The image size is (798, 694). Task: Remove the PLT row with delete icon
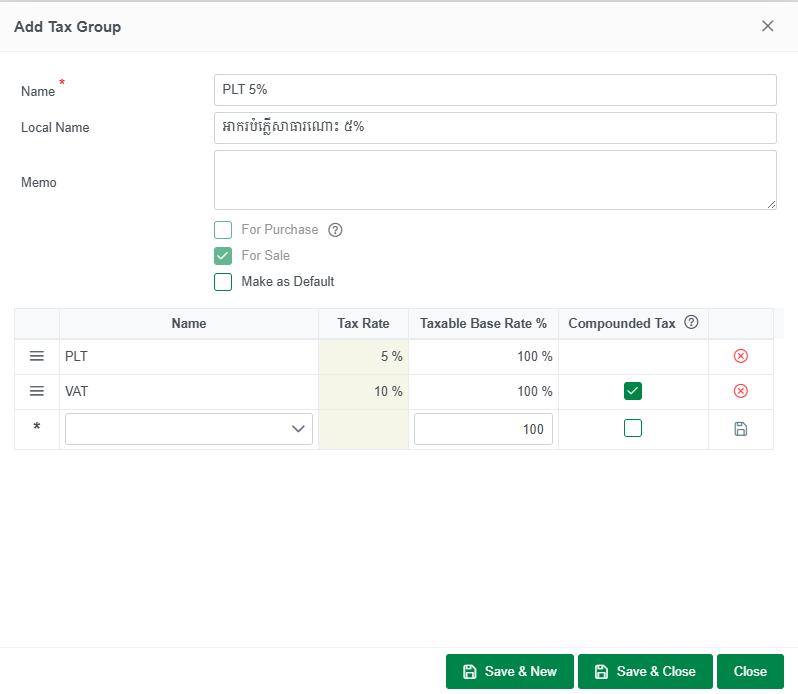pos(740,356)
